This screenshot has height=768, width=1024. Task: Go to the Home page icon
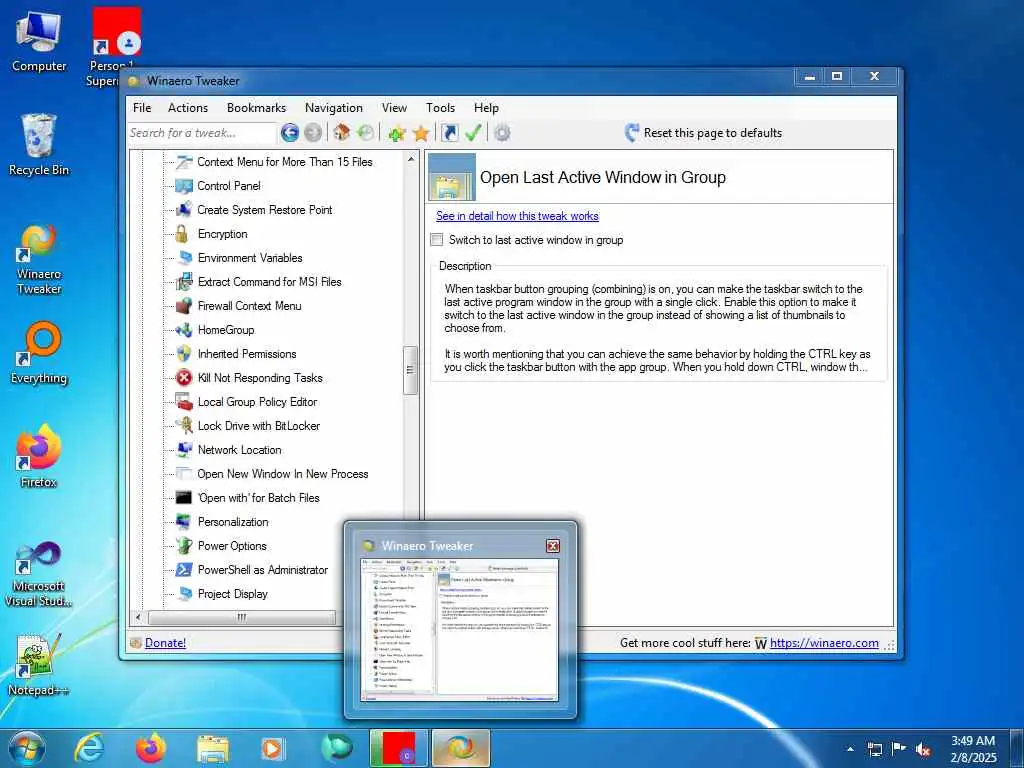[x=342, y=133]
